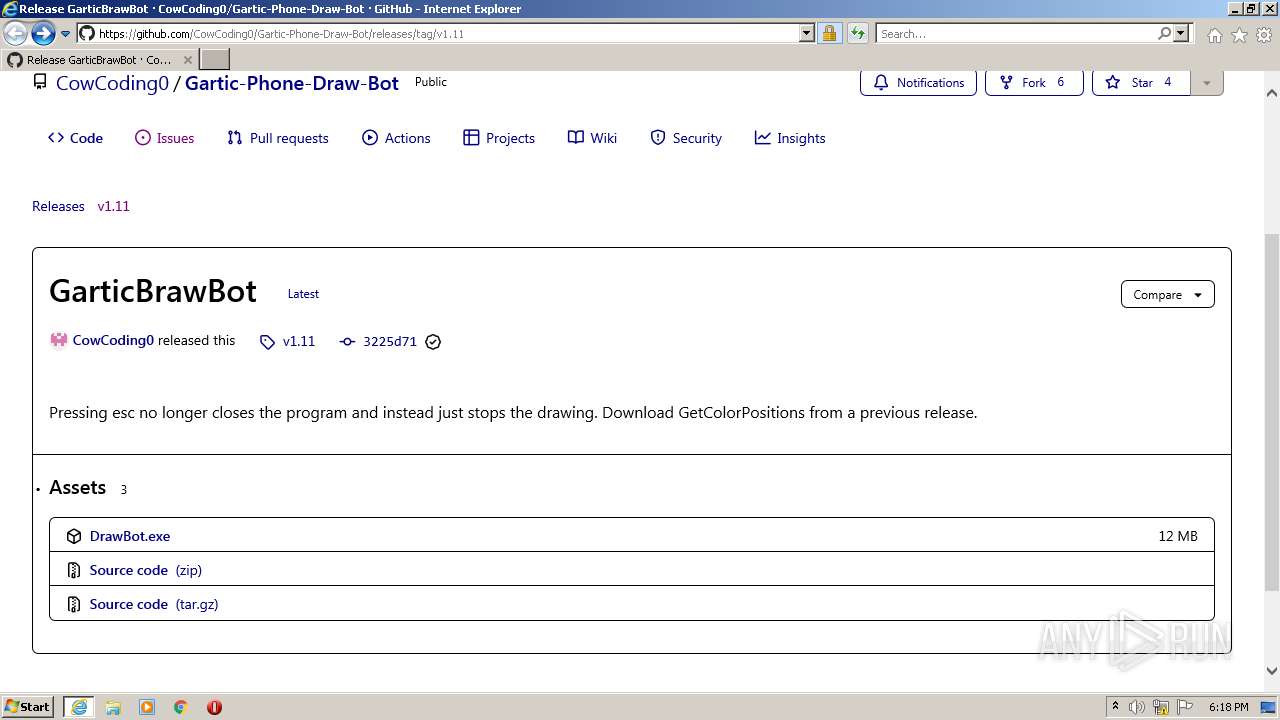Click the volume speaker tray icon
This screenshot has height=720, width=1280.
click(x=1137, y=707)
